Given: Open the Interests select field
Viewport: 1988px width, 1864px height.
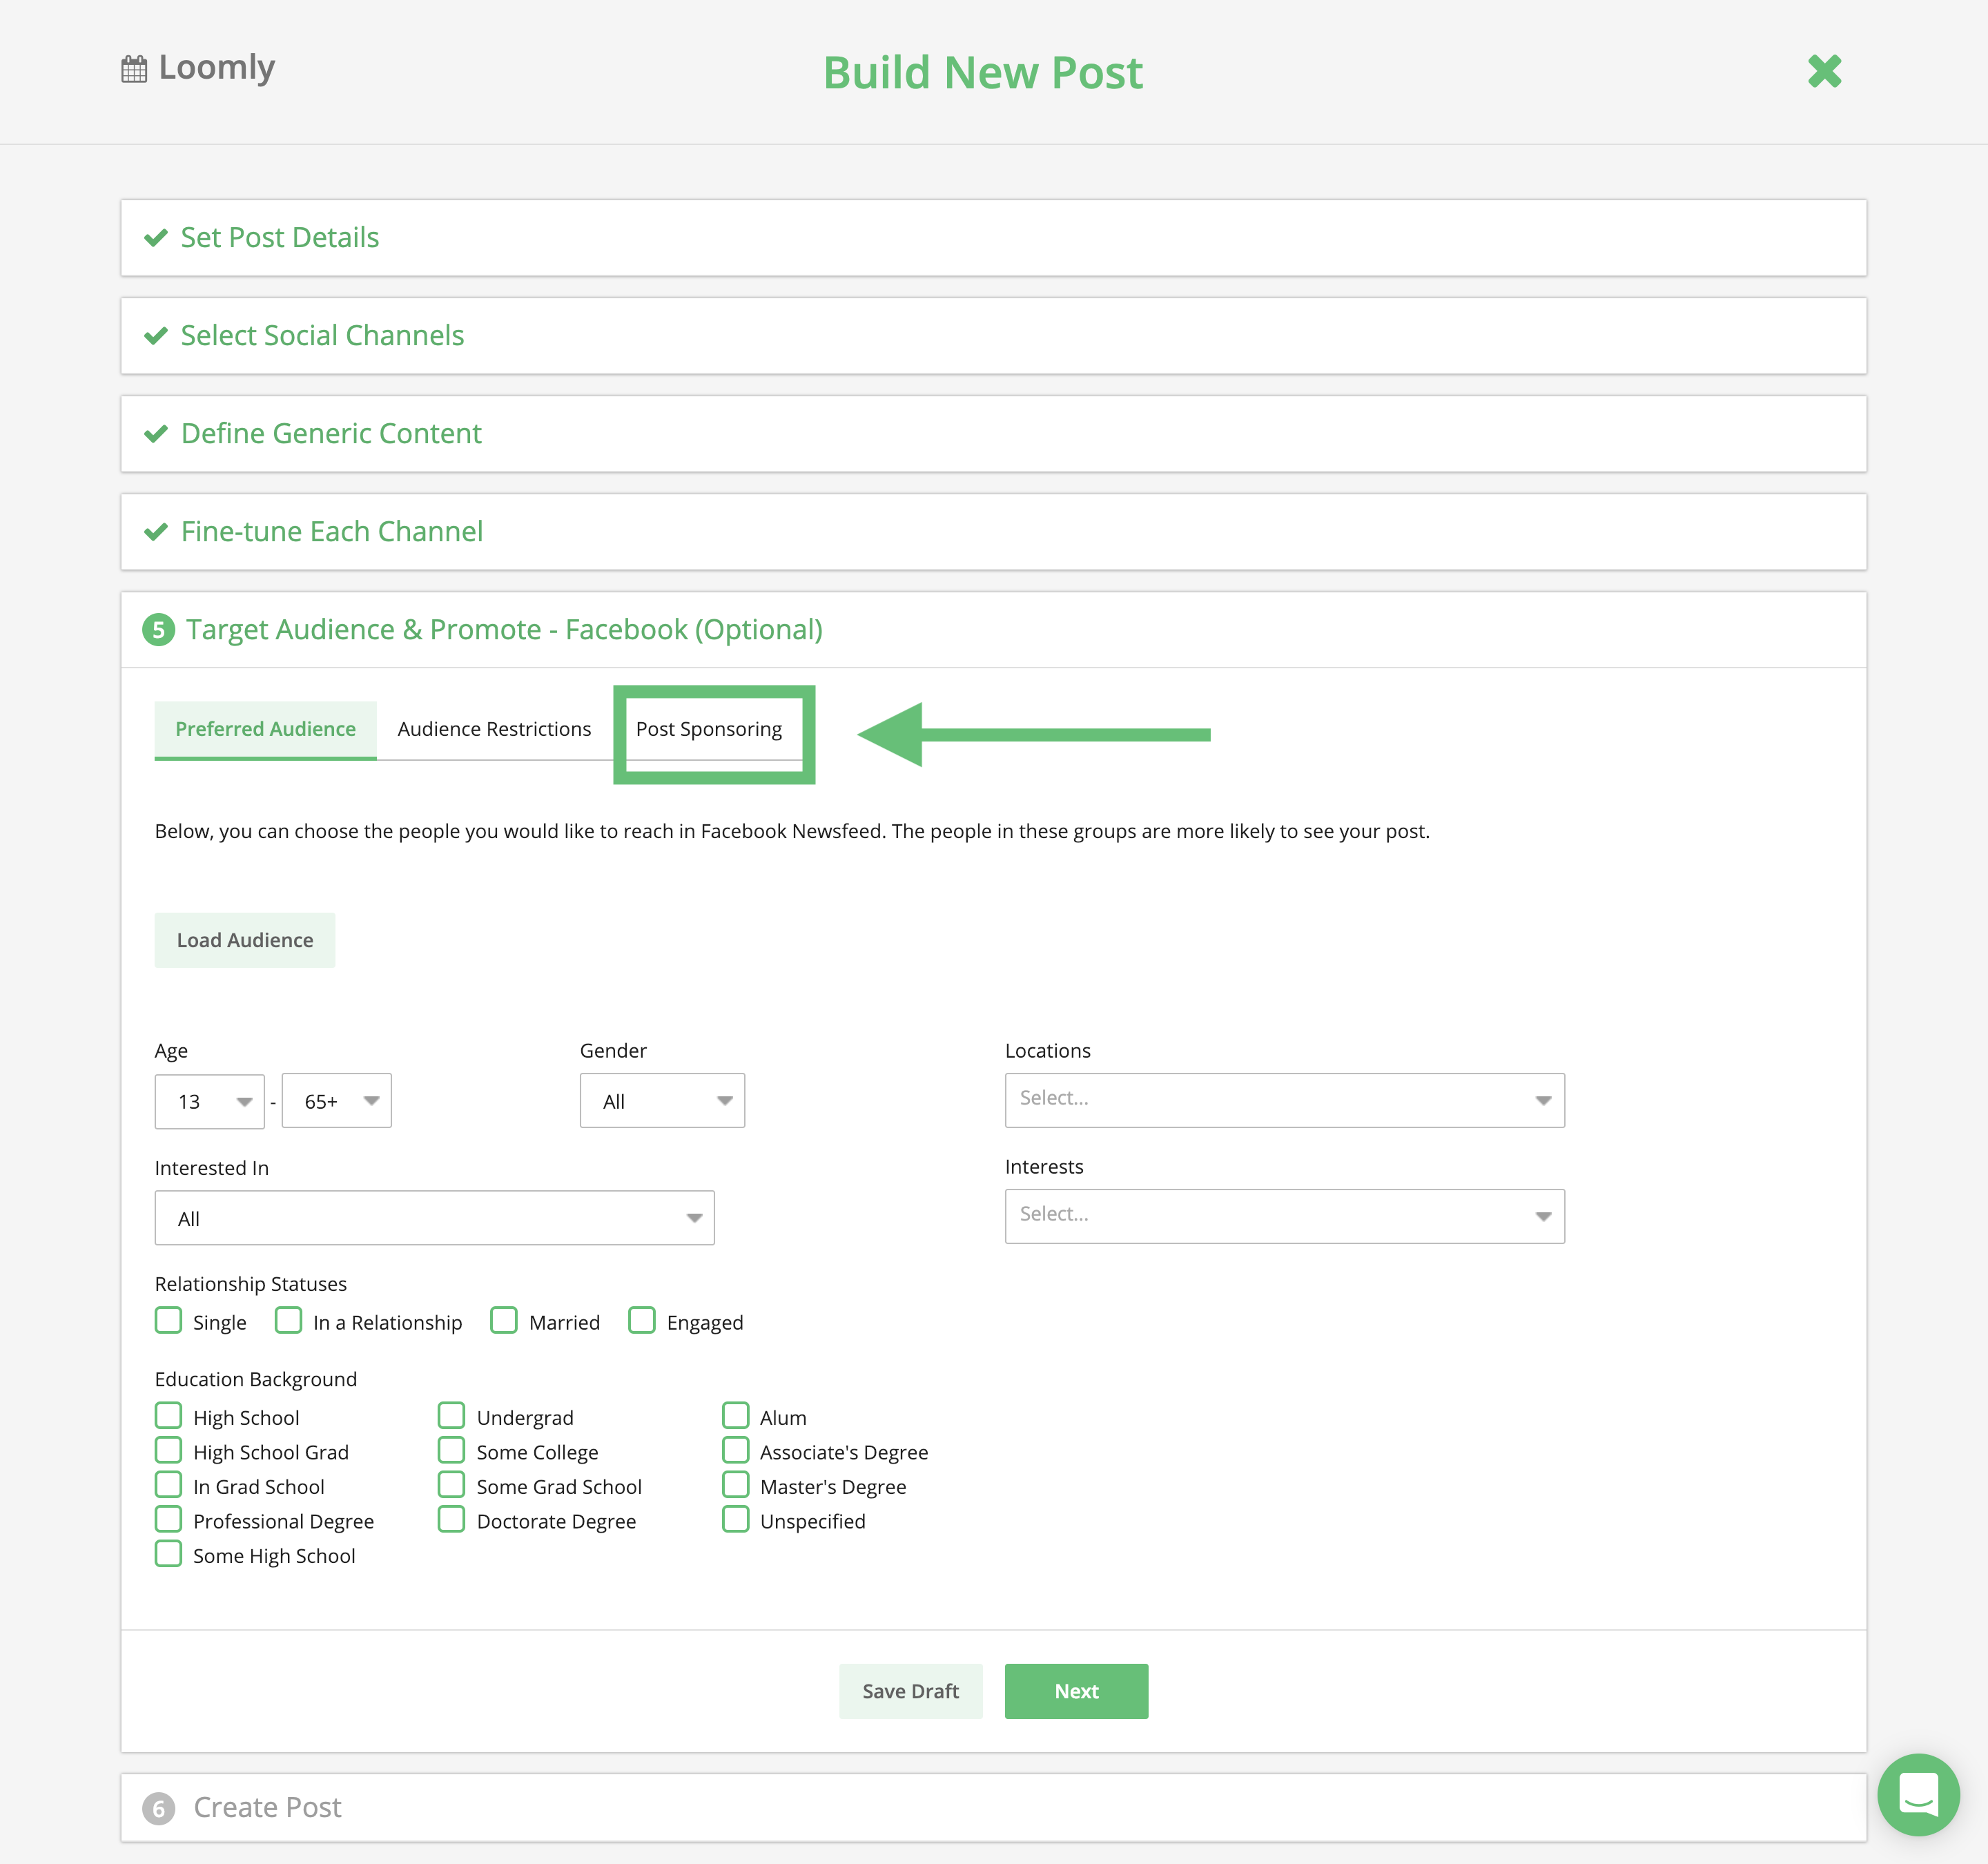Looking at the screenshot, I should coord(1284,1216).
